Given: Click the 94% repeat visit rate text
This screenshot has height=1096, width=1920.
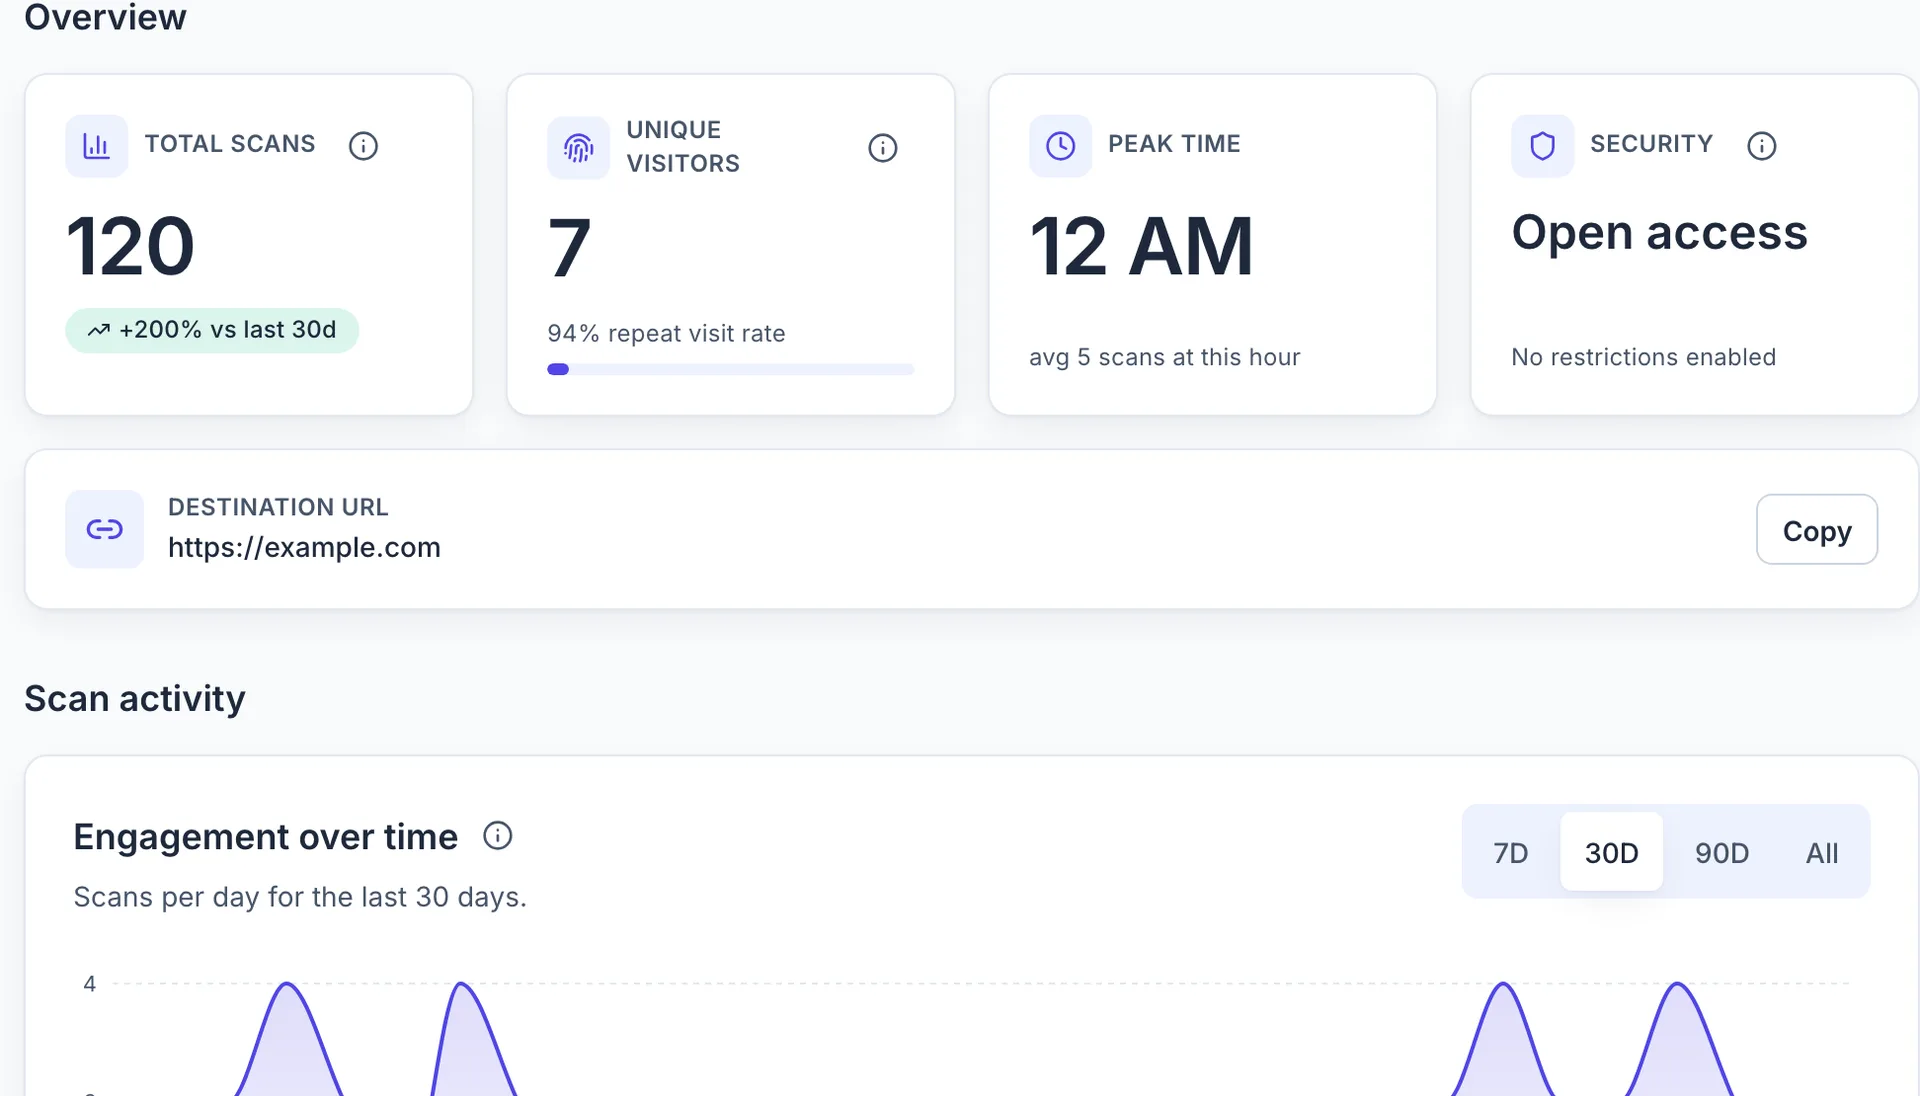Looking at the screenshot, I should tap(666, 334).
